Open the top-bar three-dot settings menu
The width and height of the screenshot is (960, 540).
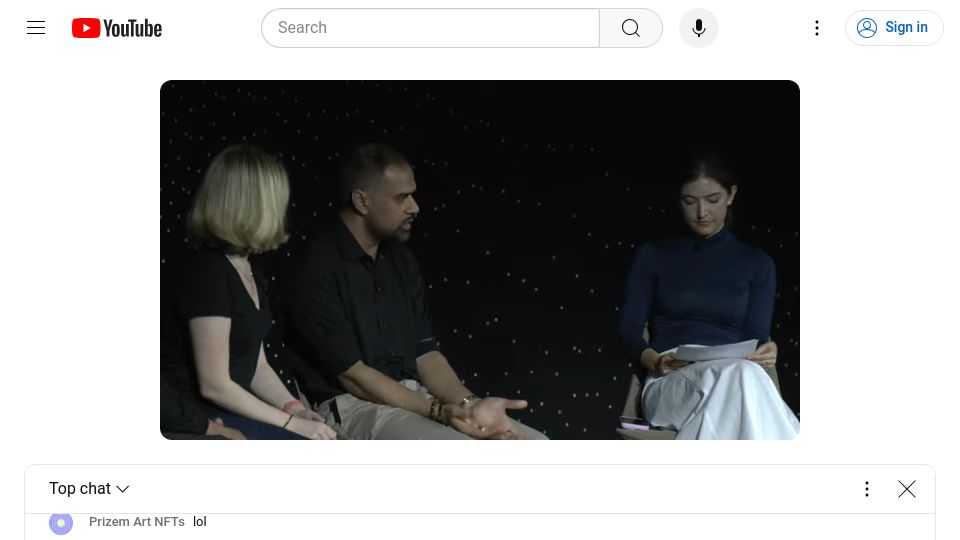click(x=817, y=28)
